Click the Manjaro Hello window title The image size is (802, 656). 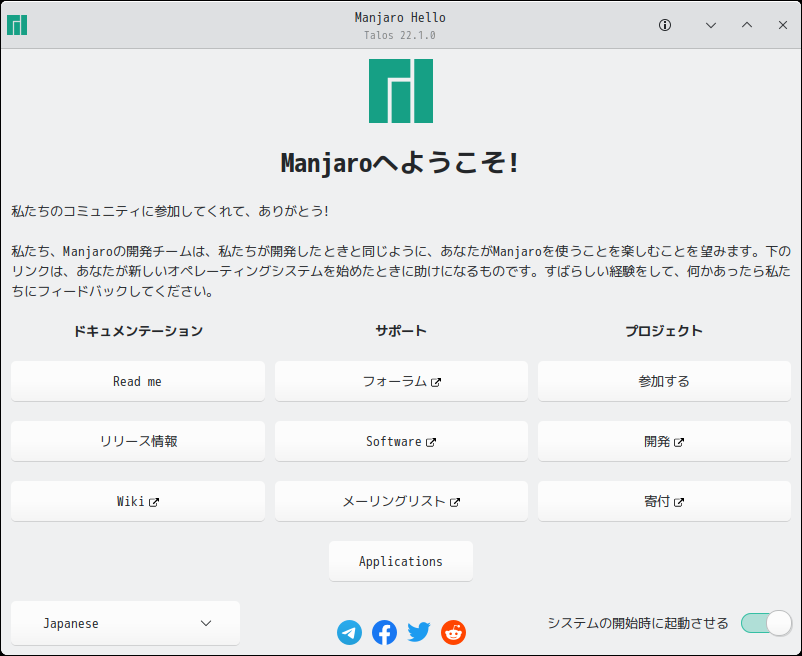tap(400, 18)
